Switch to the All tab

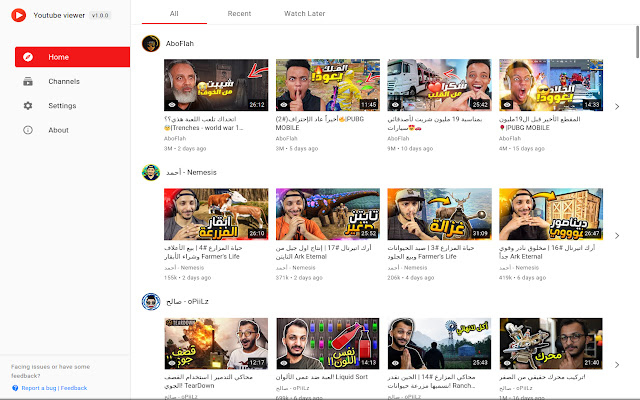coord(174,13)
